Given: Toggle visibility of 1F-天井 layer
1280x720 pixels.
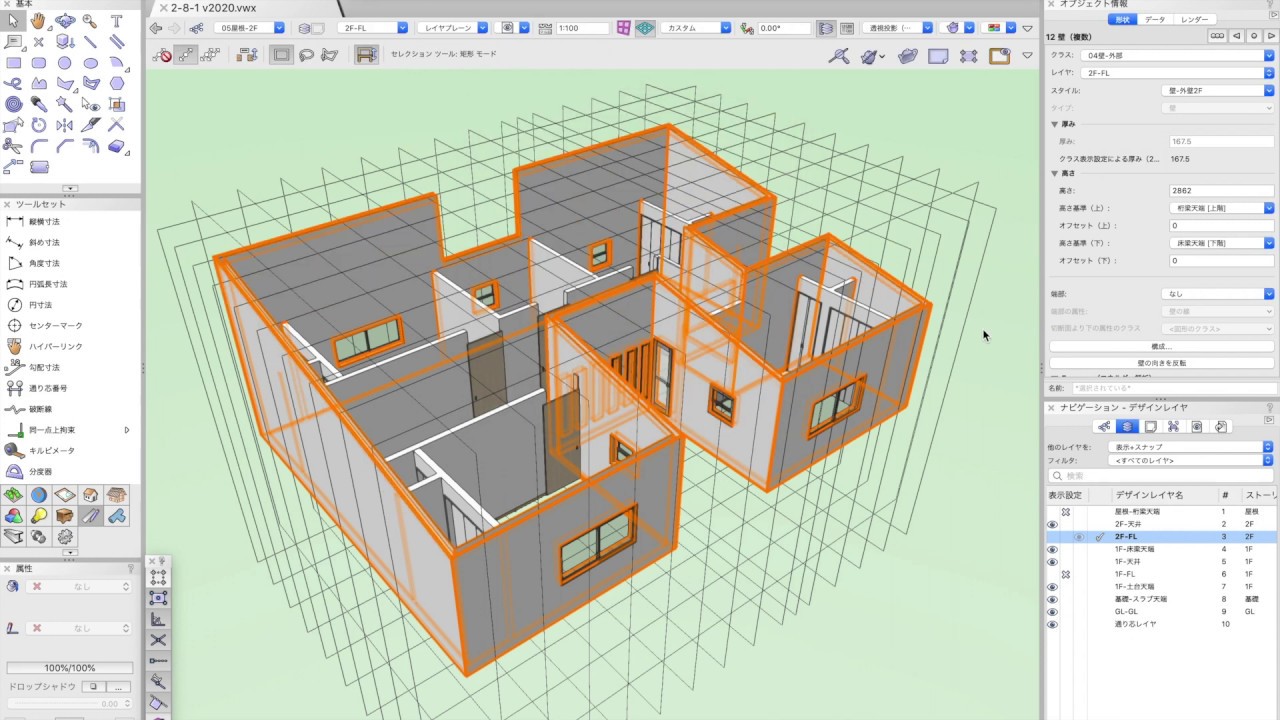Looking at the screenshot, I should 1052,562.
